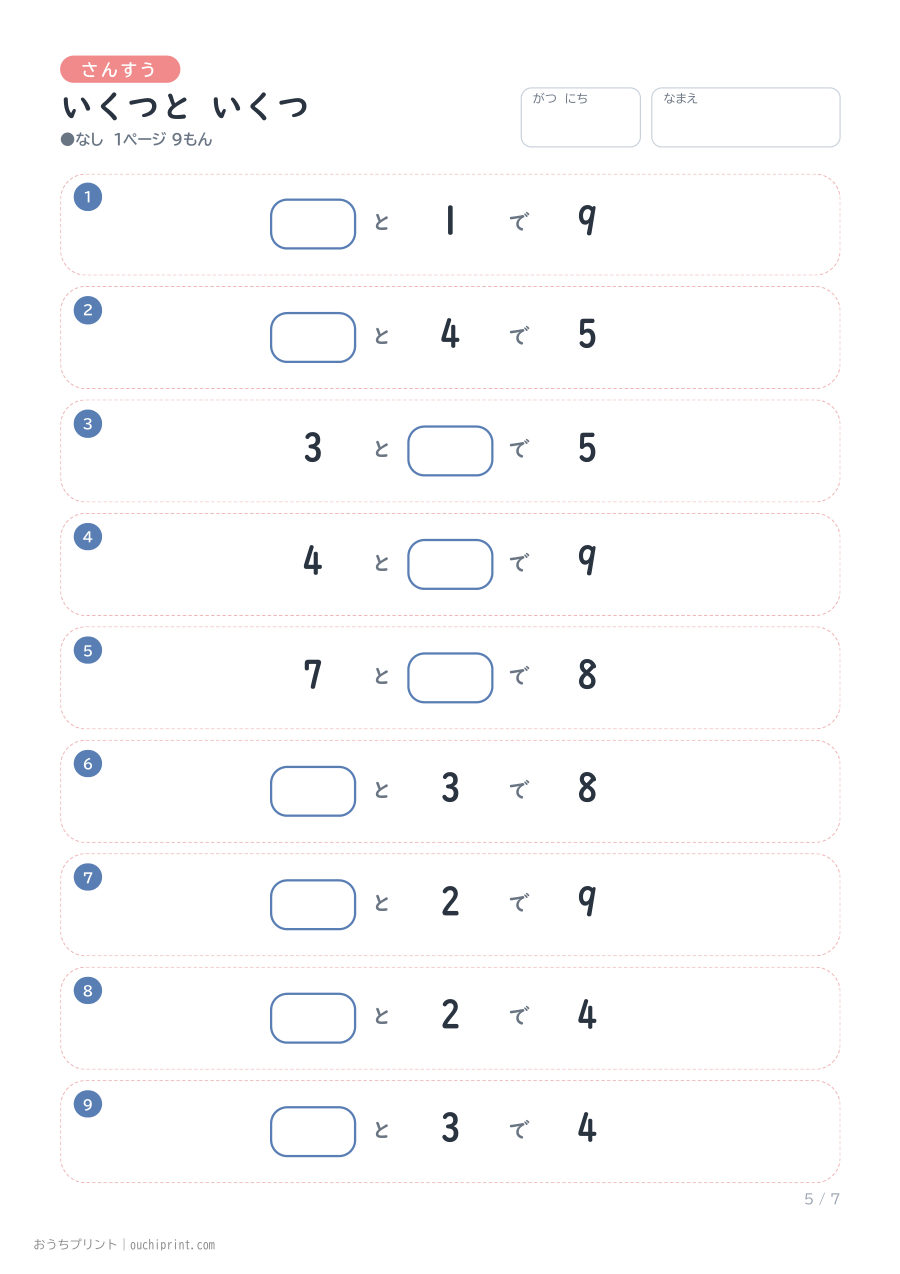Viewport: 900px width, 1274px height.
Task: Click the number 2 problem badge
Action: 88,310
